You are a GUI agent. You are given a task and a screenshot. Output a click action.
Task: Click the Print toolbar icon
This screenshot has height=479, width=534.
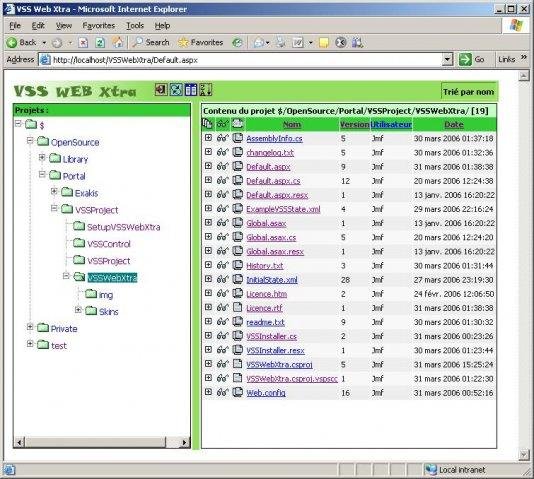click(281, 43)
